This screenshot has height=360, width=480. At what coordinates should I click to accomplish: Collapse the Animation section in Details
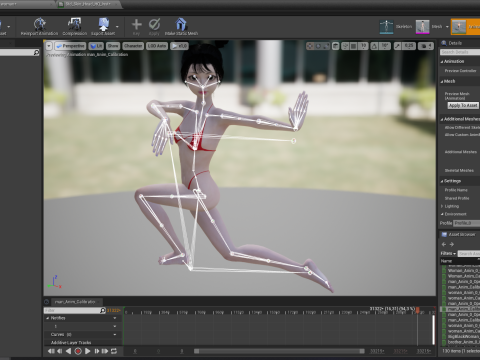442,62
